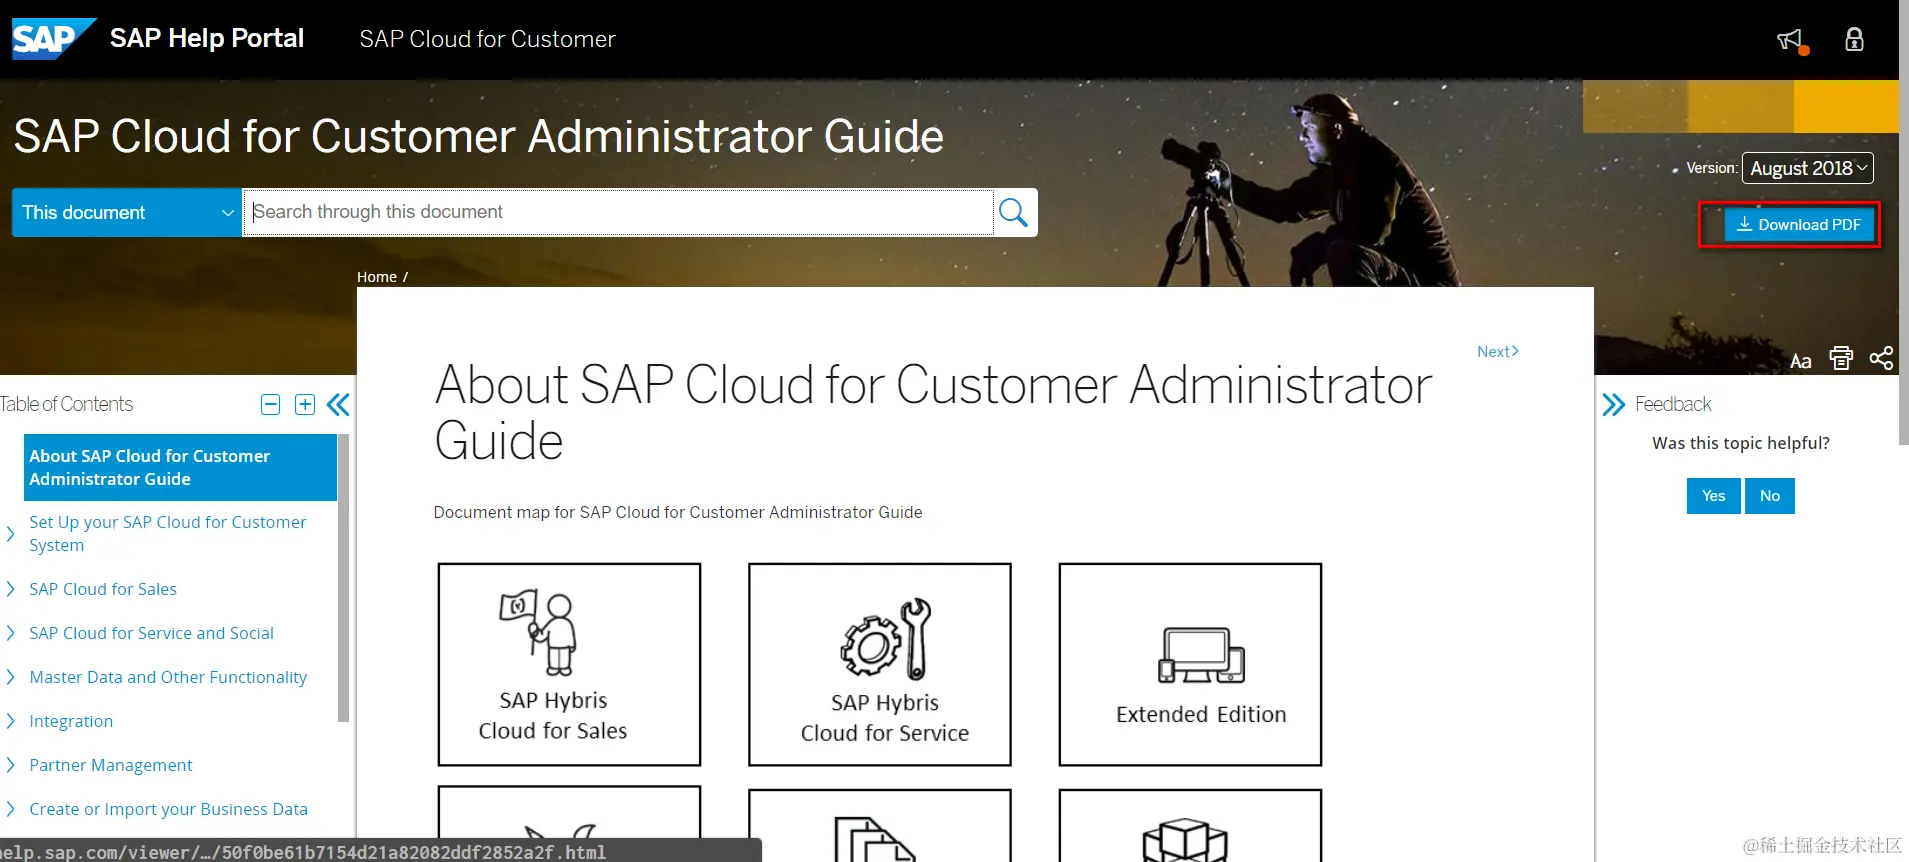The image size is (1909, 862).
Task: Go to Next topic
Action: [x=1498, y=351]
